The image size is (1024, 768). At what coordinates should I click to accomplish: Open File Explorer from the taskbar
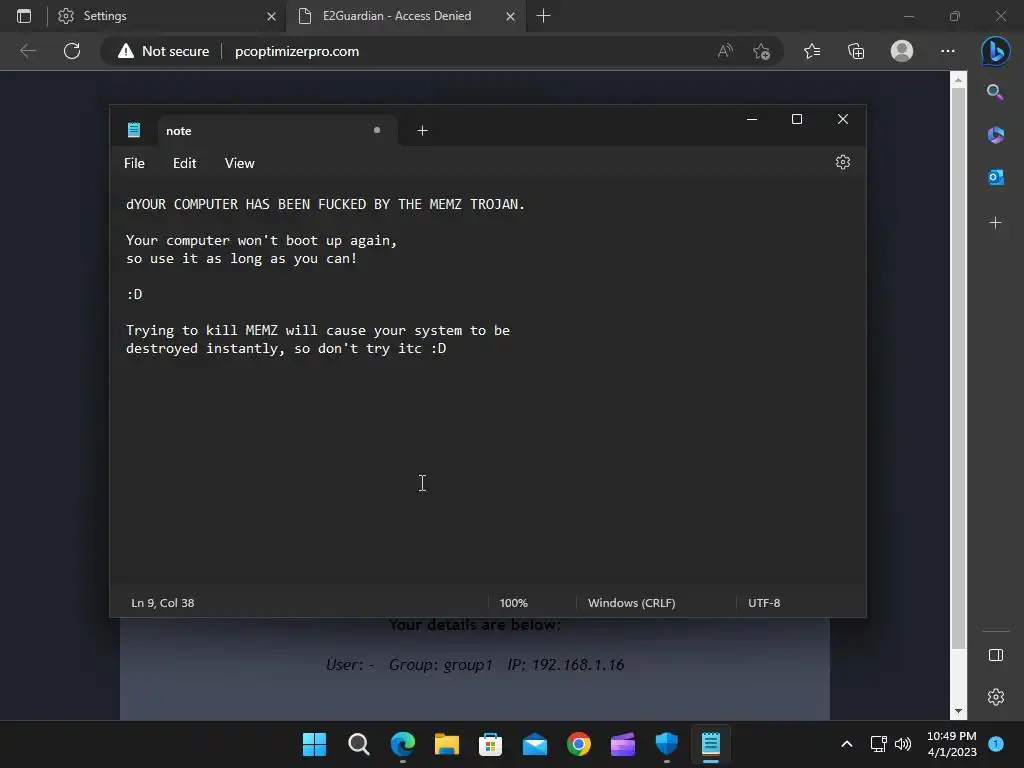[447, 744]
